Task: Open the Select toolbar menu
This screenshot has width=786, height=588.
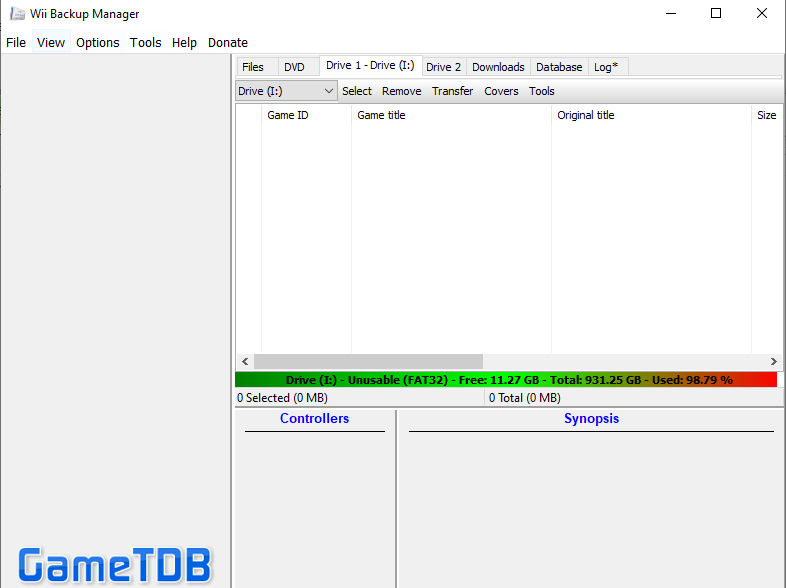Action: tap(357, 91)
